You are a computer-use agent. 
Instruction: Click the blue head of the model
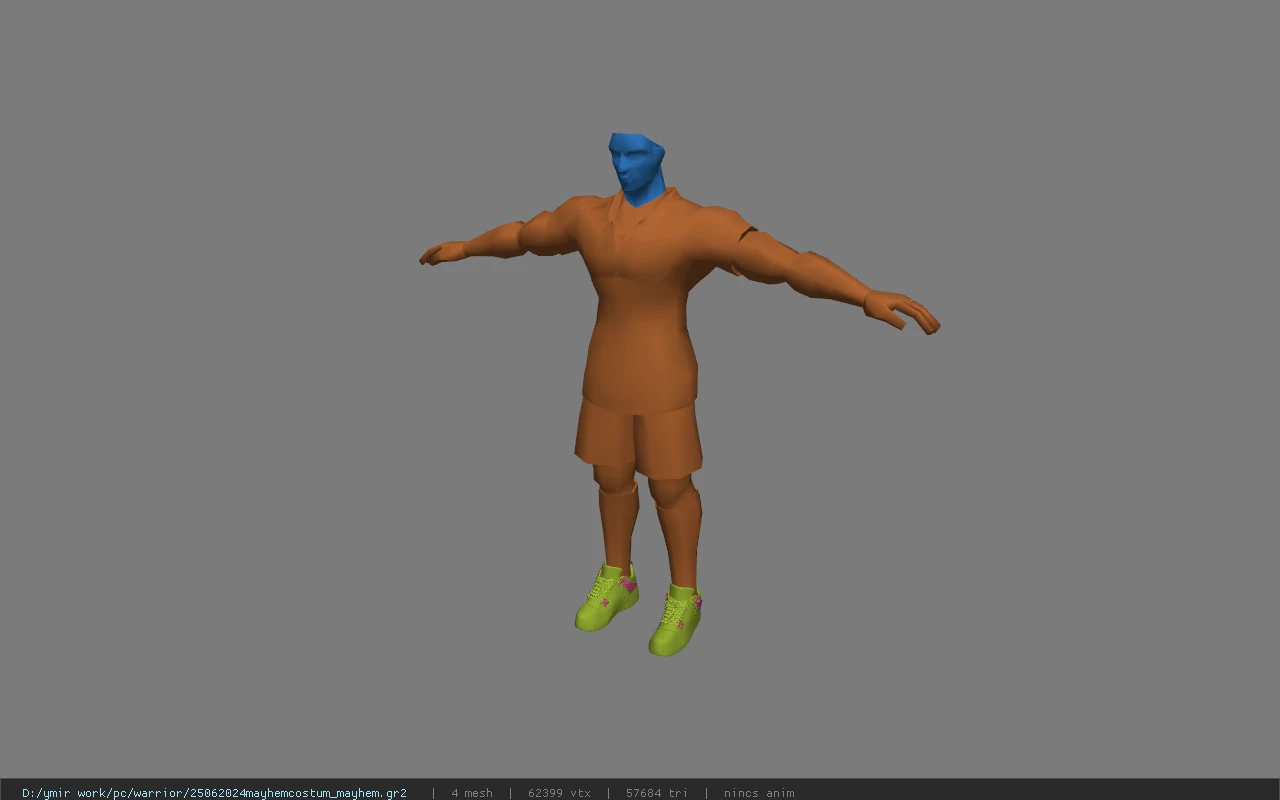[x=636, y=167]
